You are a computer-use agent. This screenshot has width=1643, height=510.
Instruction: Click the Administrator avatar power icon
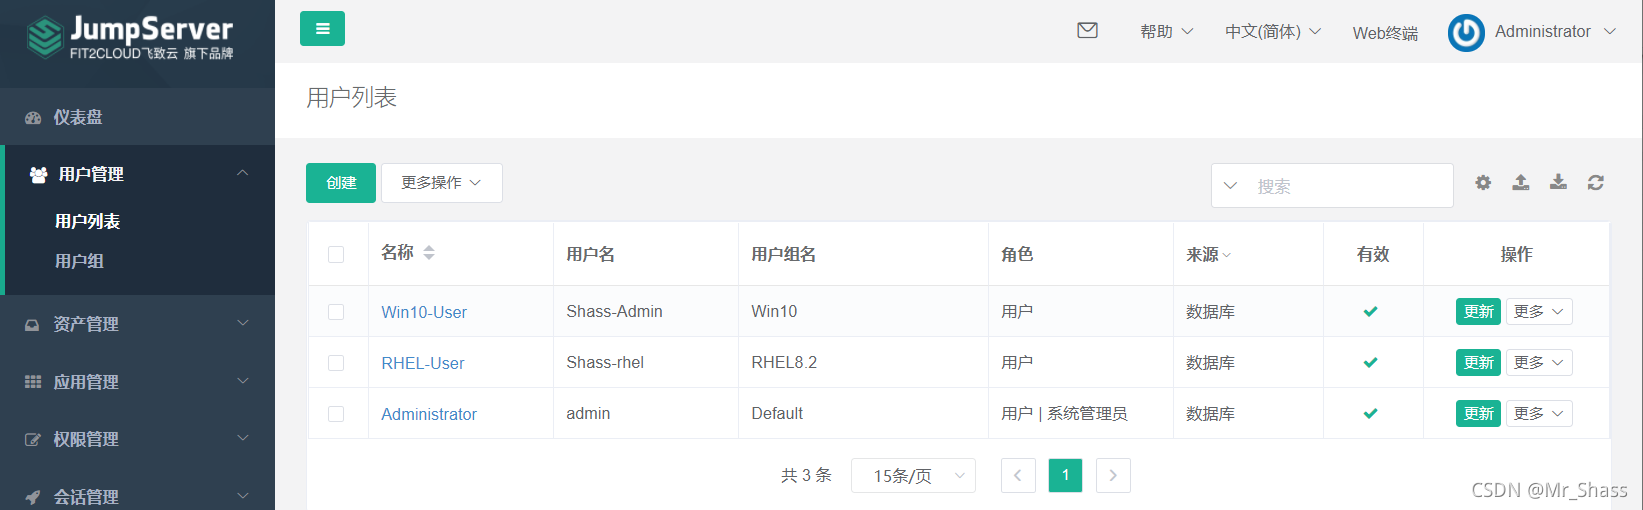pos(1466,33)
